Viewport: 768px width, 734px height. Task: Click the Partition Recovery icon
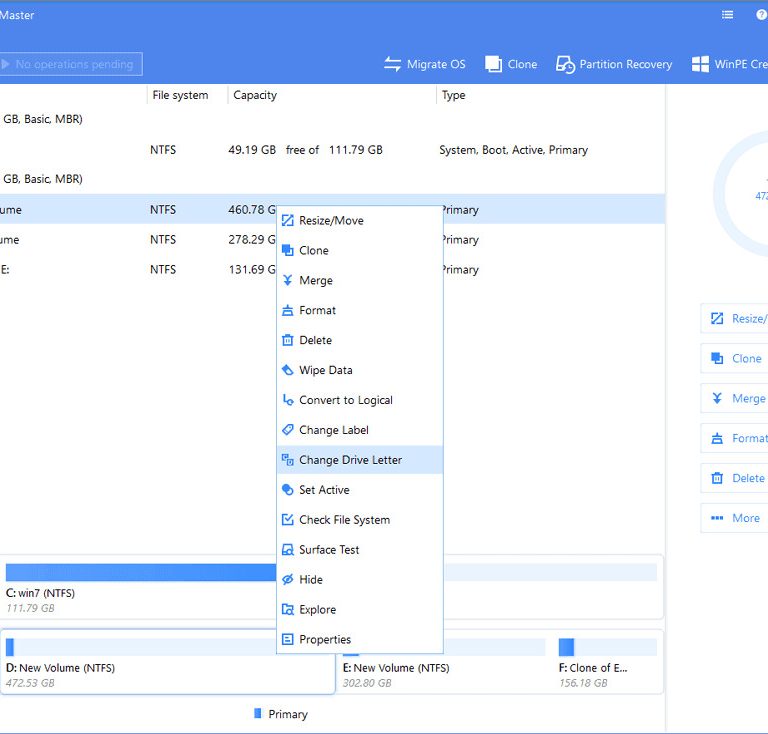(565, 64)
